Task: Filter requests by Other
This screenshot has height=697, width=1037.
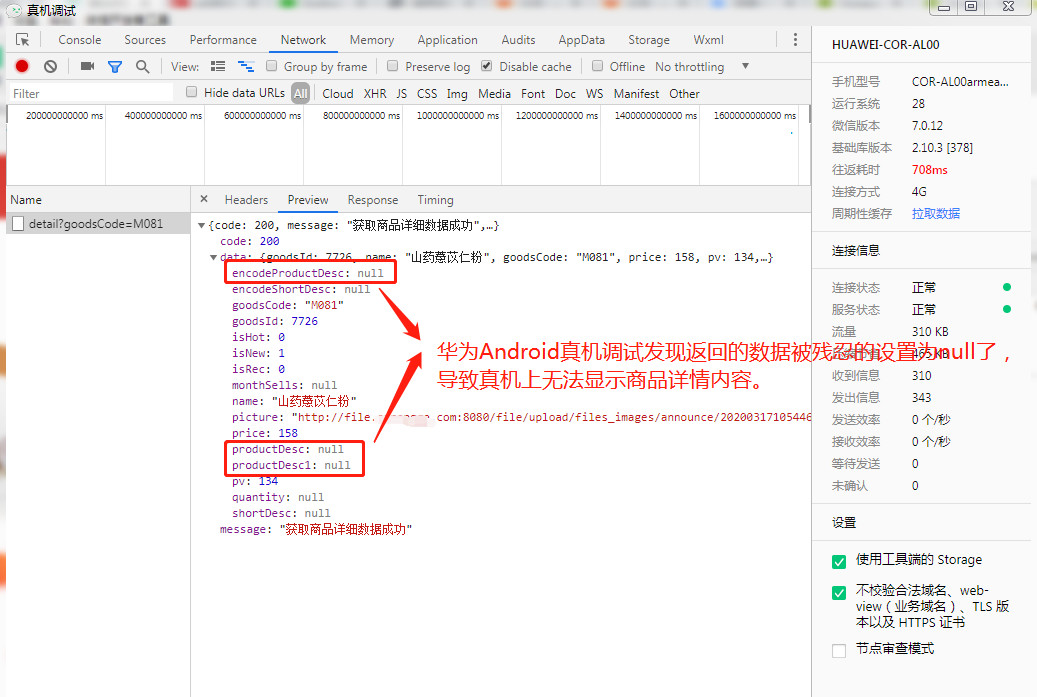Action: [x=684, y=93]
